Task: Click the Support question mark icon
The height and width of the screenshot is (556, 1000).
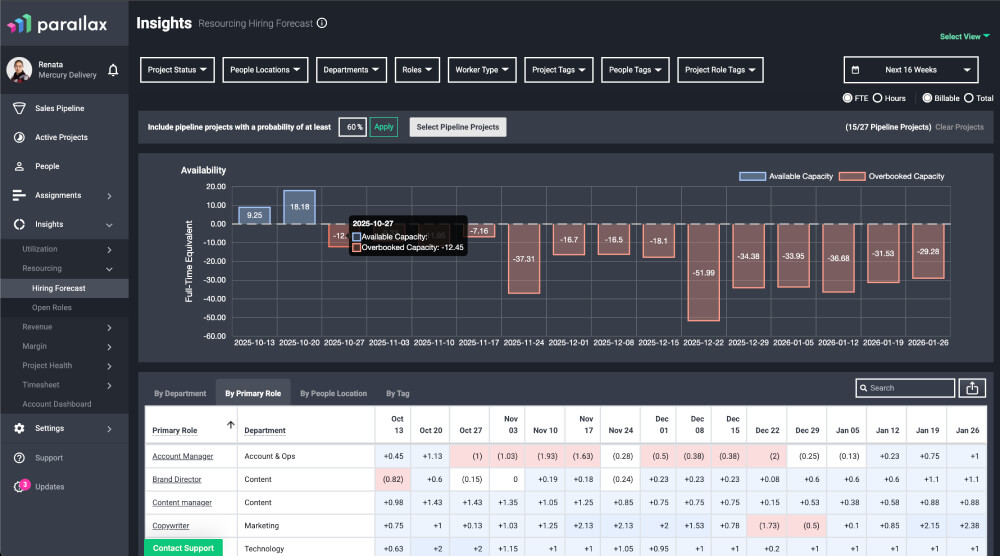Action: pos(18,458)
